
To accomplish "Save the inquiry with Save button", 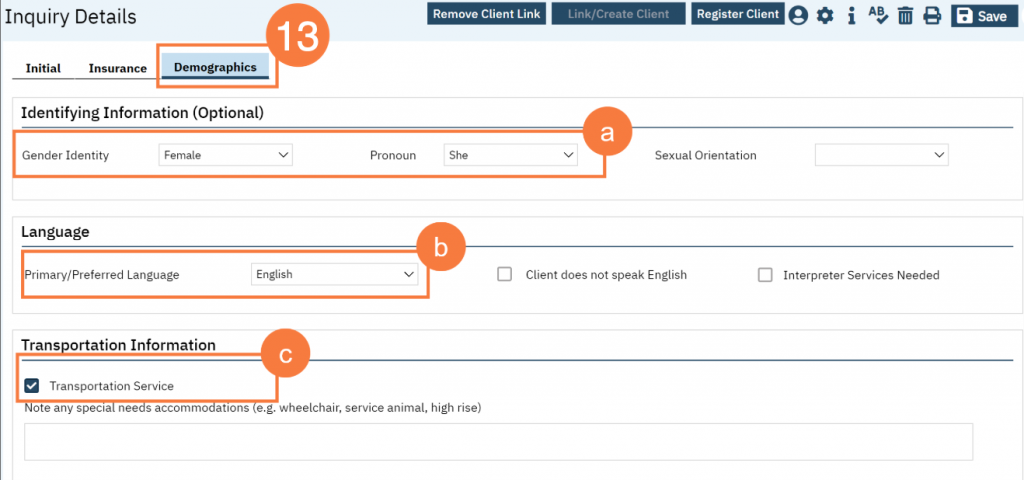I will tap(982, 15).
